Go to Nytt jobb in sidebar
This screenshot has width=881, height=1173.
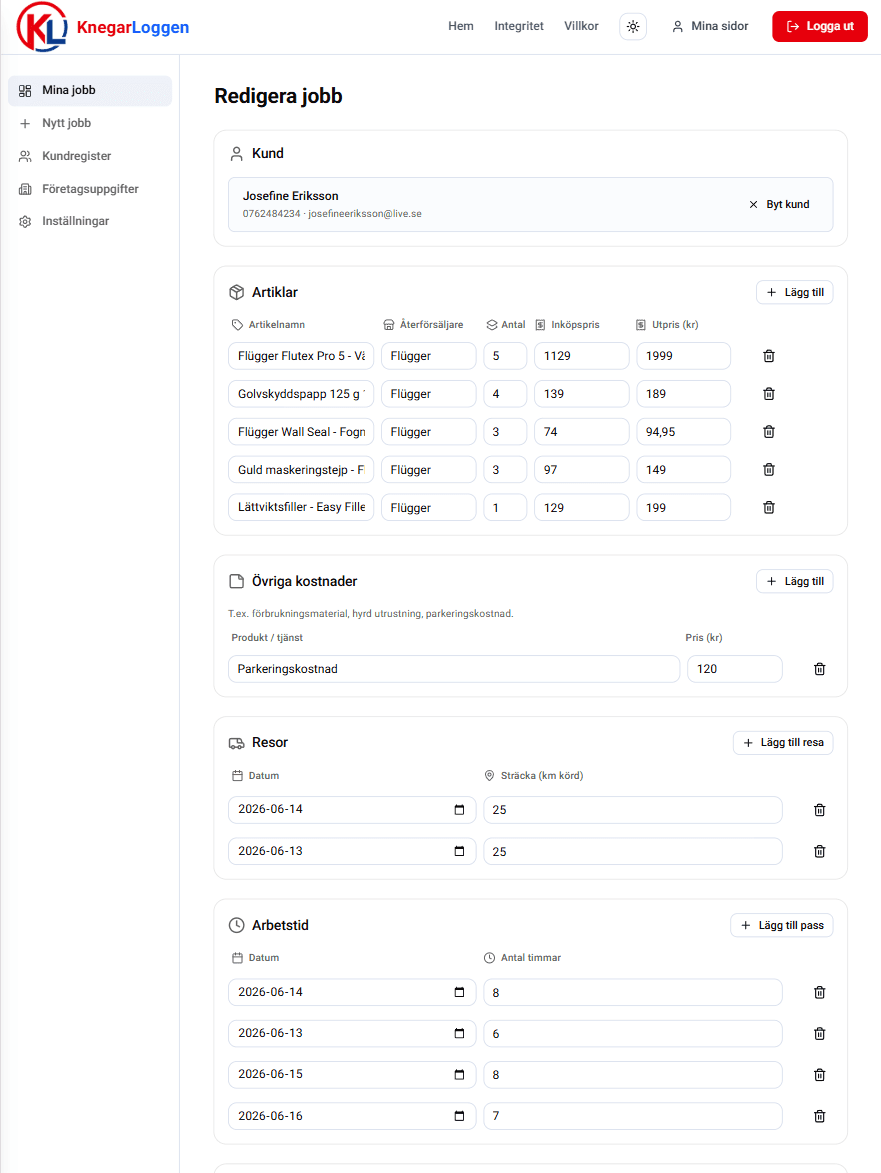[x=90, y=123]
